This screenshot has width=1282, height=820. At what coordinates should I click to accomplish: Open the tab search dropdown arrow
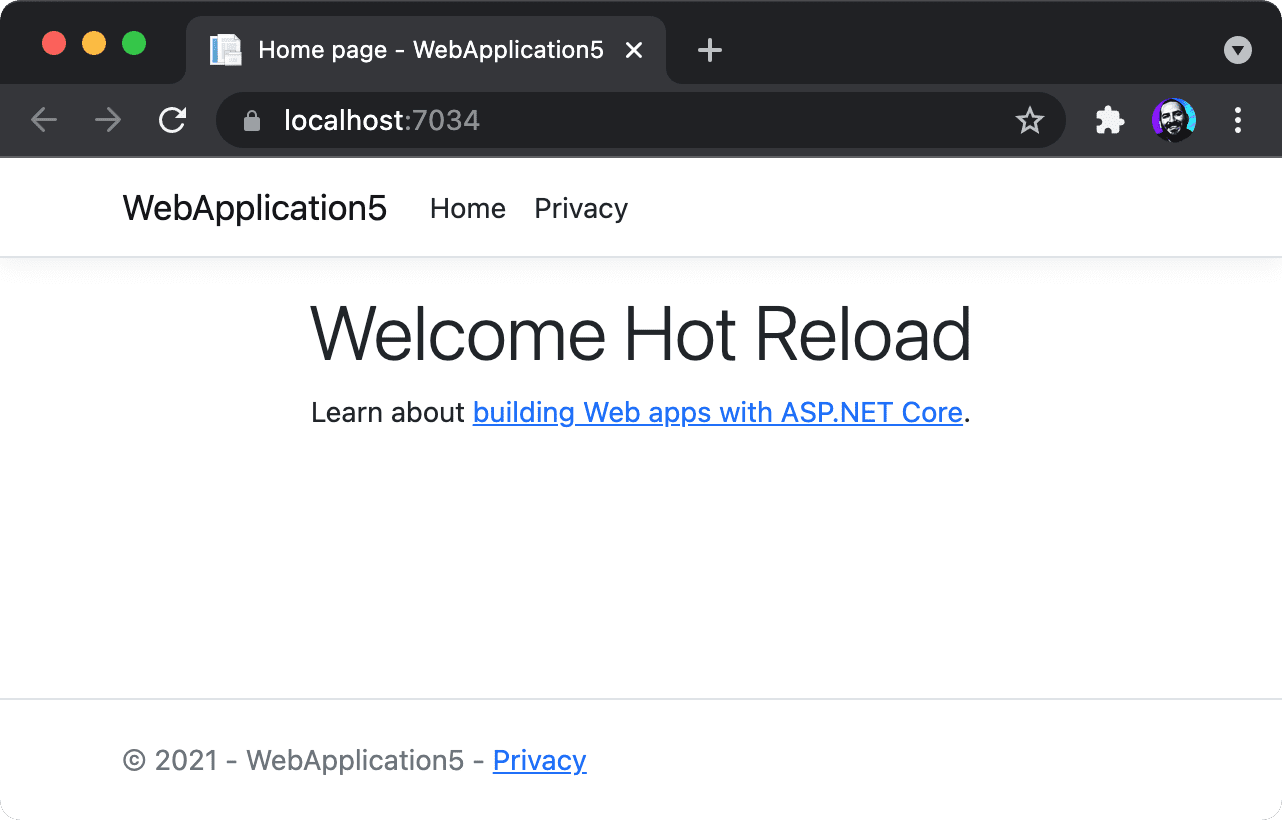1238,50
